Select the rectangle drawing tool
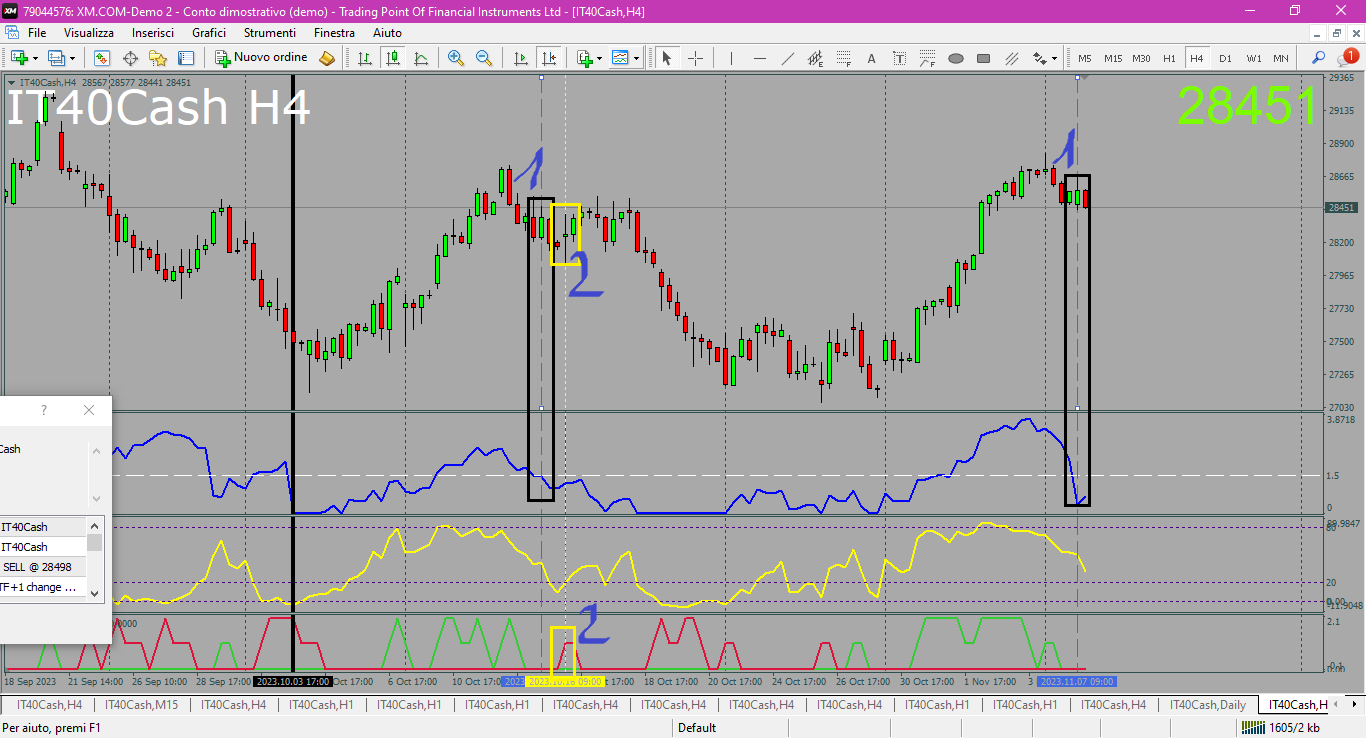 [x=983, y=58]
